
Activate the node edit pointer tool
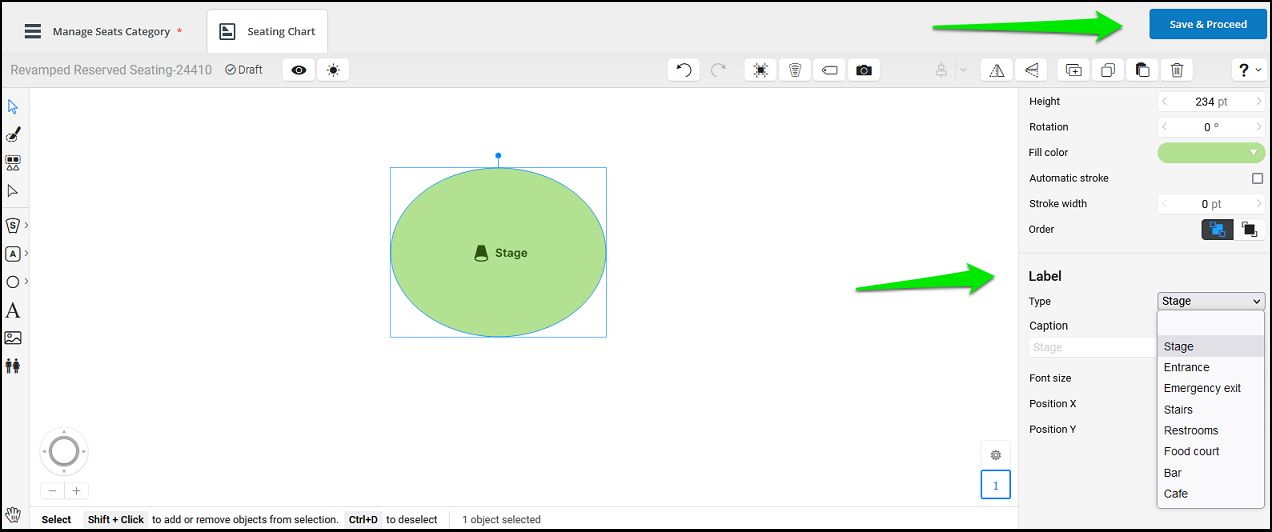[x=13, y=190]
